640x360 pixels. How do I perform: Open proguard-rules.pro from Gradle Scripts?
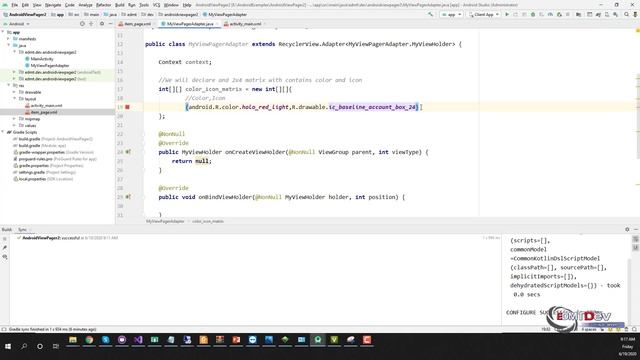[x=54, y=159]
